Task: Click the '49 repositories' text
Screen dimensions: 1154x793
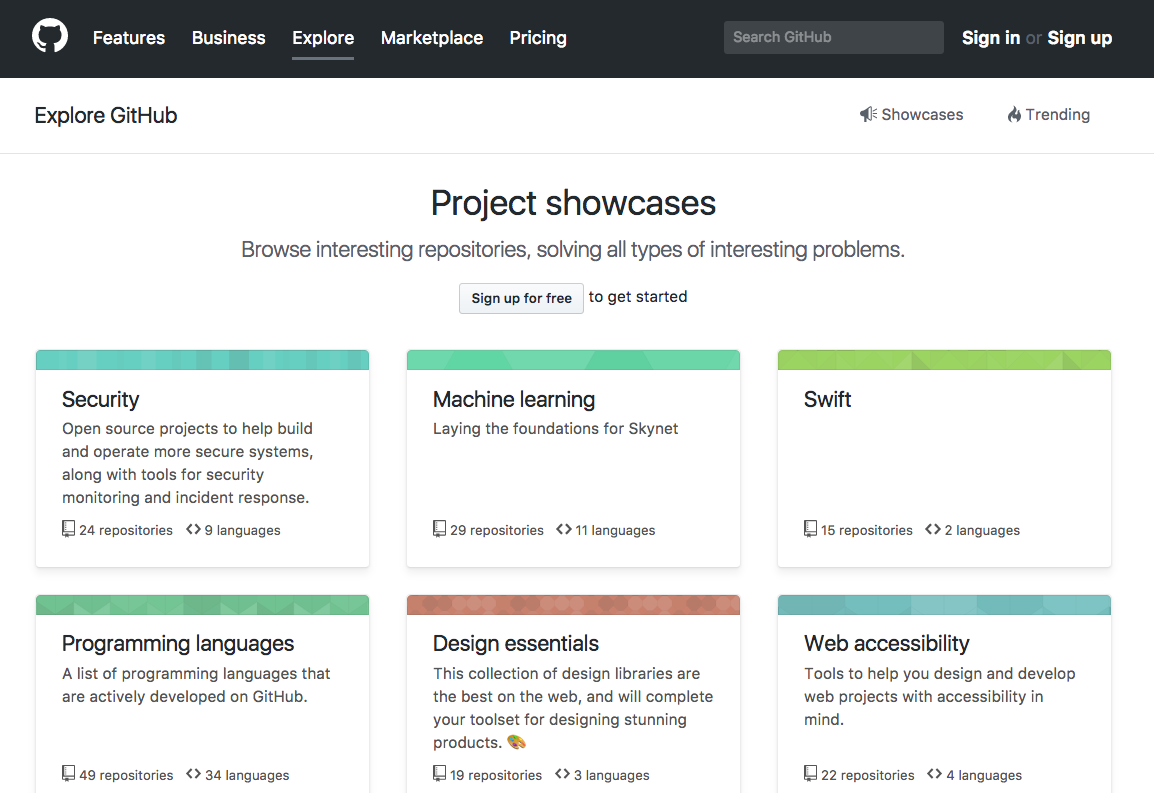Action: pyautogui.click(x=126, y=775)
